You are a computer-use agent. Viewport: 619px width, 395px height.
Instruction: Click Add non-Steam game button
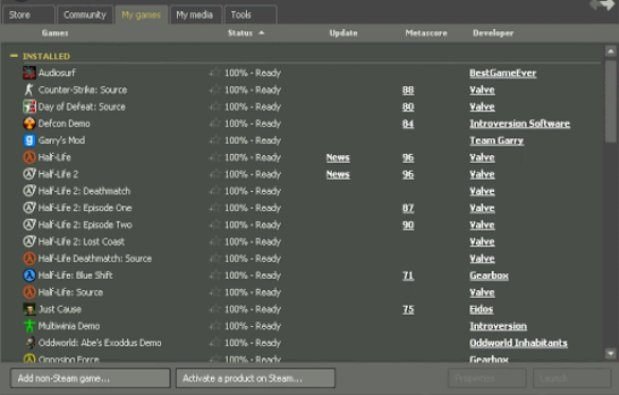tap(90, 378)
